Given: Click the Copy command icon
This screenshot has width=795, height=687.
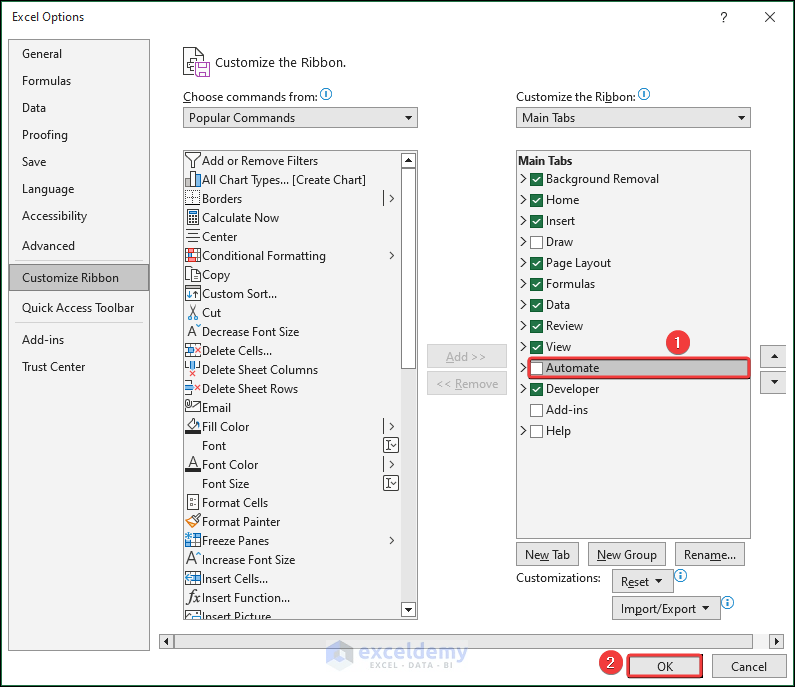Looking at the screenshot, I should point(193,274).
